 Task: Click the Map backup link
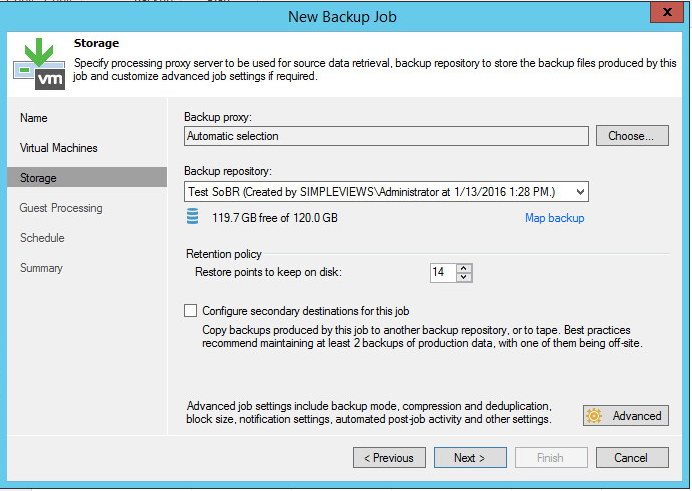click(x=554, y=218)
